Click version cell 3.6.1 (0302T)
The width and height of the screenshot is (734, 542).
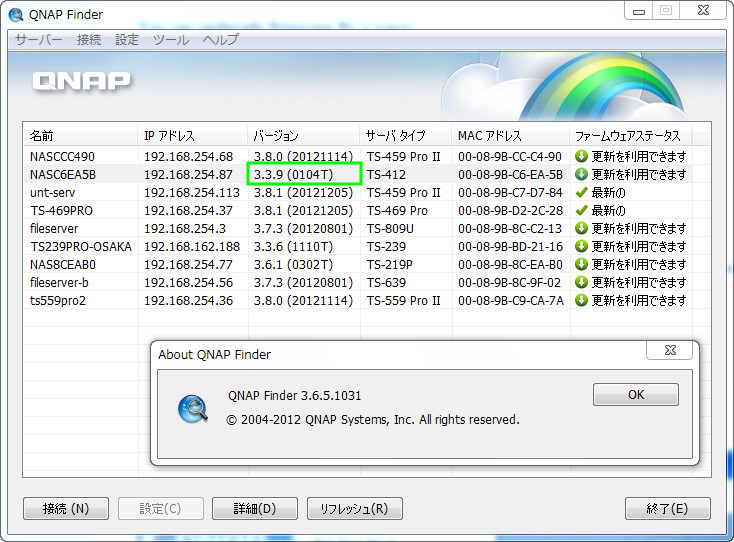pos(294,264)
